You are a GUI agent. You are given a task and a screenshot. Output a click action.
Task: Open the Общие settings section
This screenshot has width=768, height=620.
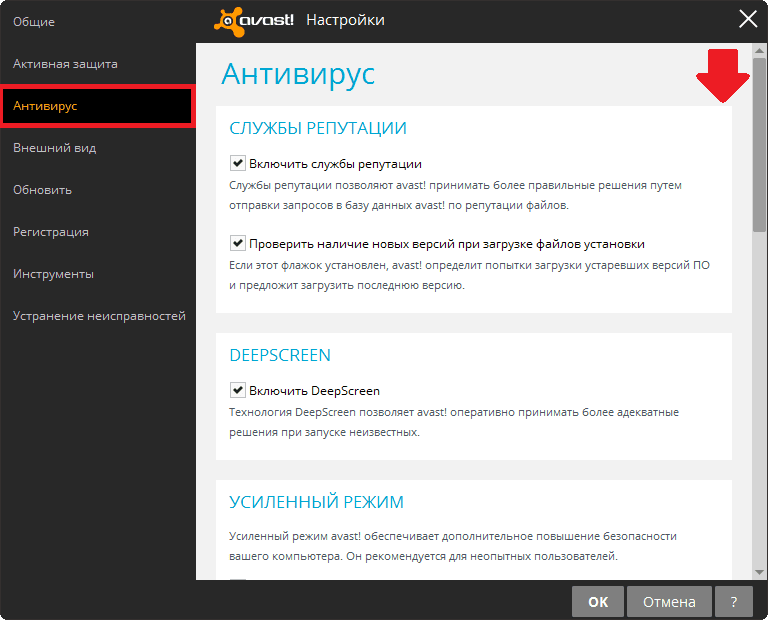coord(34,22)
